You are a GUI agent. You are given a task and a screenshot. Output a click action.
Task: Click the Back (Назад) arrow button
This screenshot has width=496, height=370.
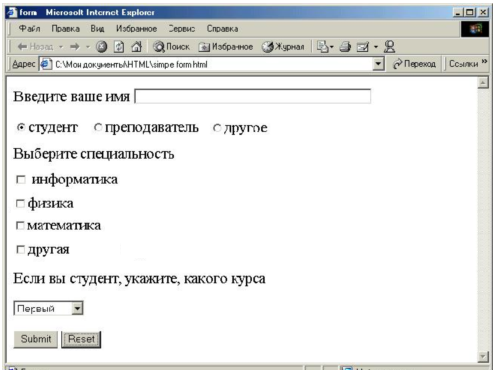[x=35, y=47]
